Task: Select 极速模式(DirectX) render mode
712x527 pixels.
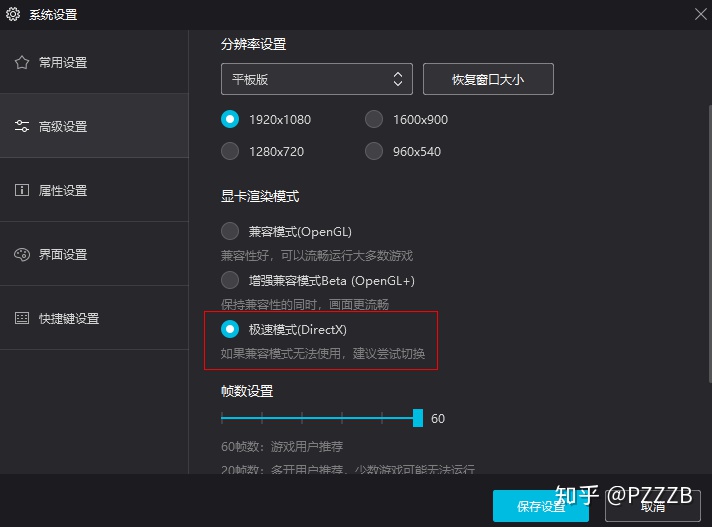Action: [230, 329]
